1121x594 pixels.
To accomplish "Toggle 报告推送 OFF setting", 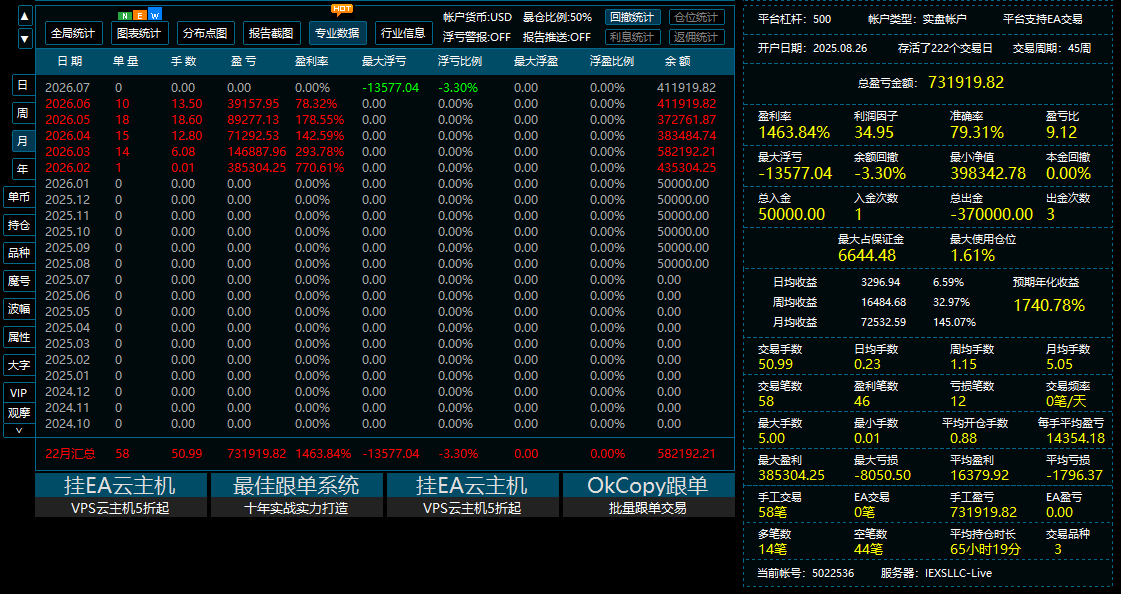I will (x=557, y=37).
